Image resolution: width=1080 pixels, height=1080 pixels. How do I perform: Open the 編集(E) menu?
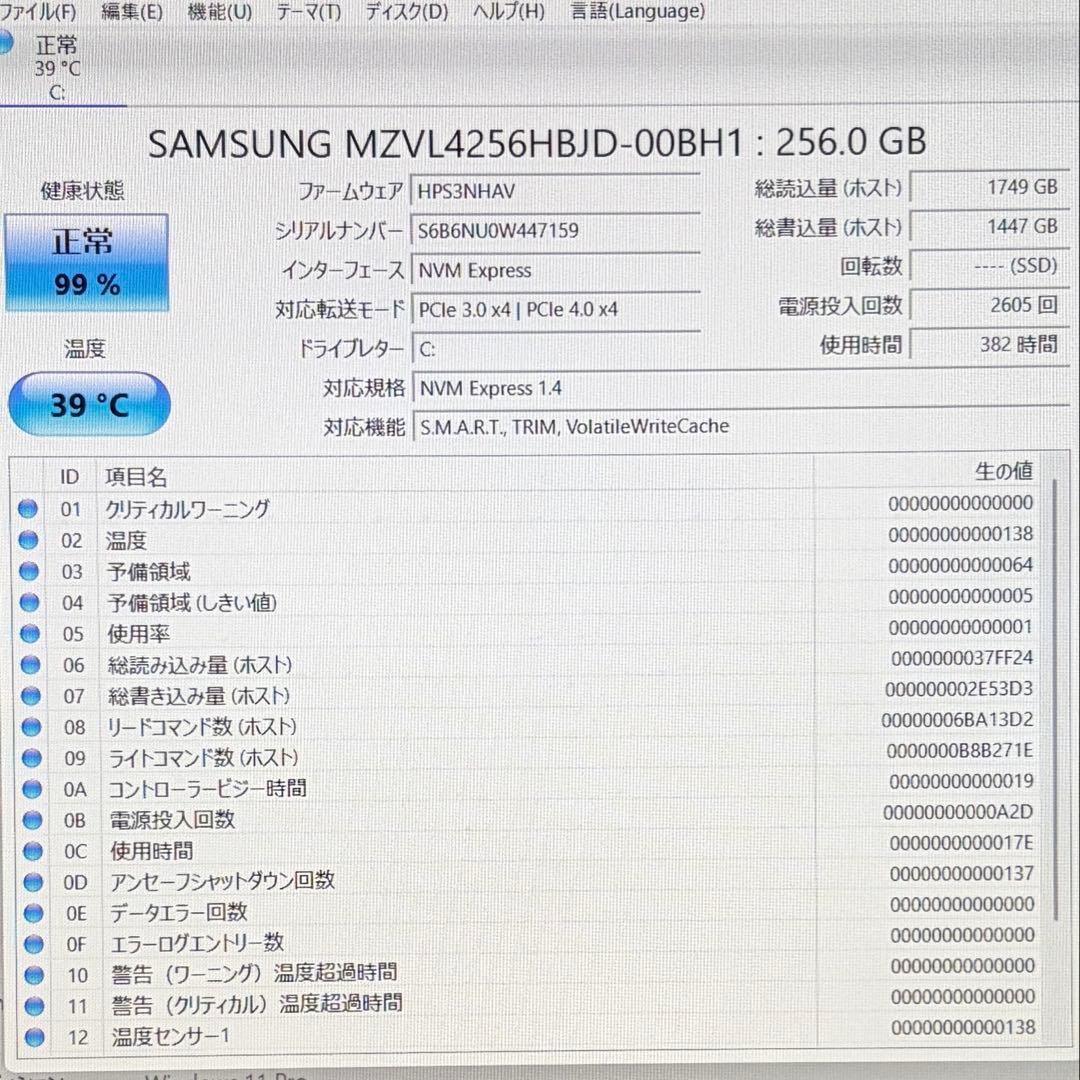tap(132, 12)
